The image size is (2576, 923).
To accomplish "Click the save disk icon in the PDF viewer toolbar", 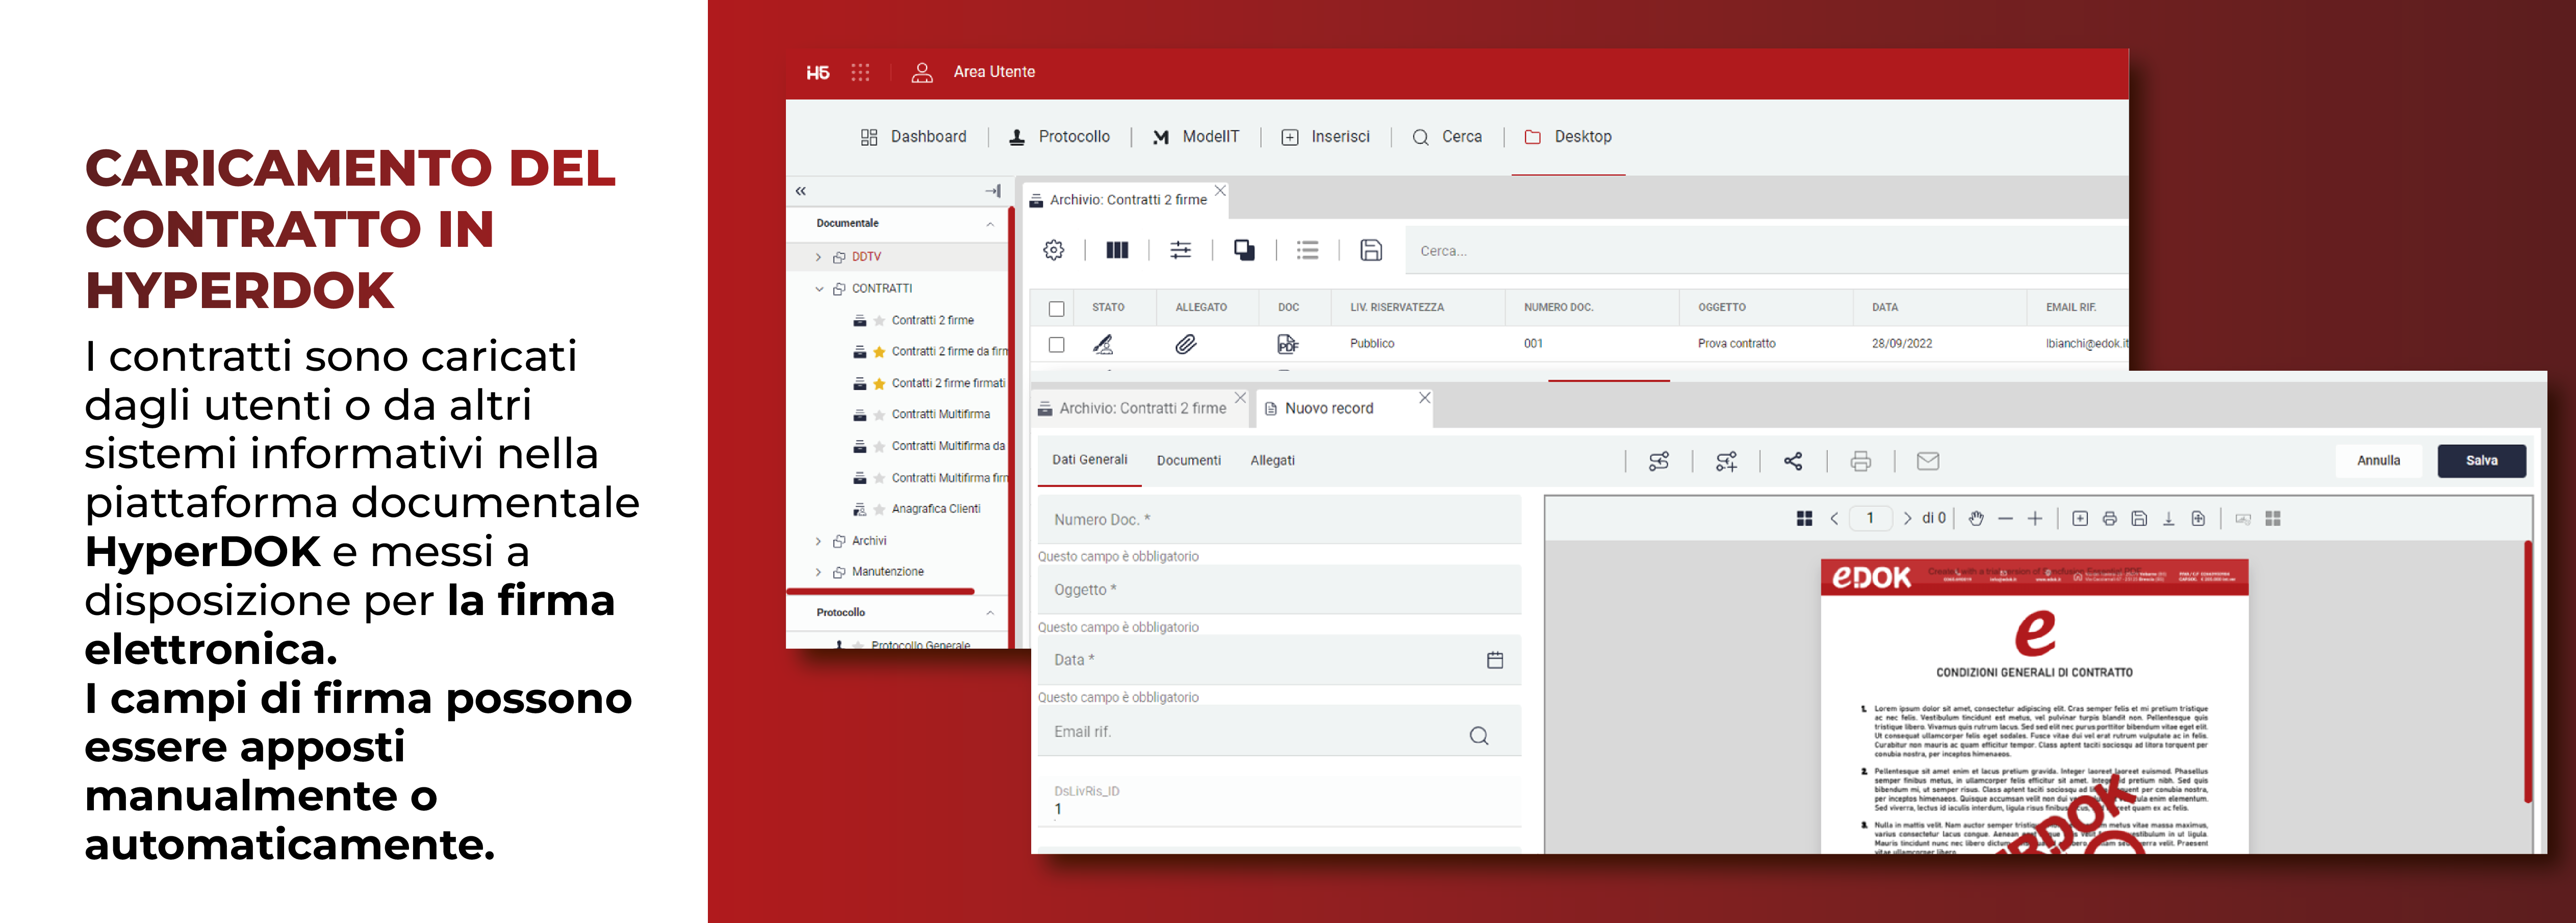I will click(x=2139, y=518).
